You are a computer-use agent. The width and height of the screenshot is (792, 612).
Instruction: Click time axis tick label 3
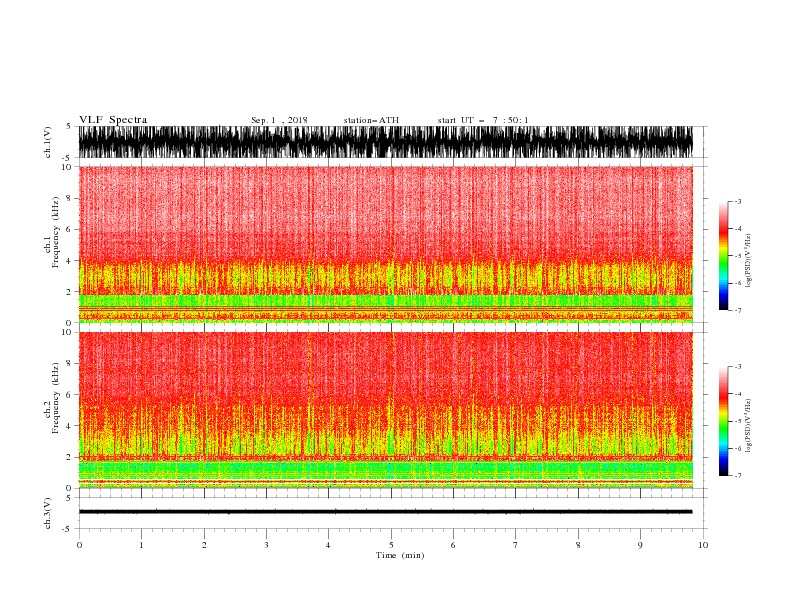[267, 545]
